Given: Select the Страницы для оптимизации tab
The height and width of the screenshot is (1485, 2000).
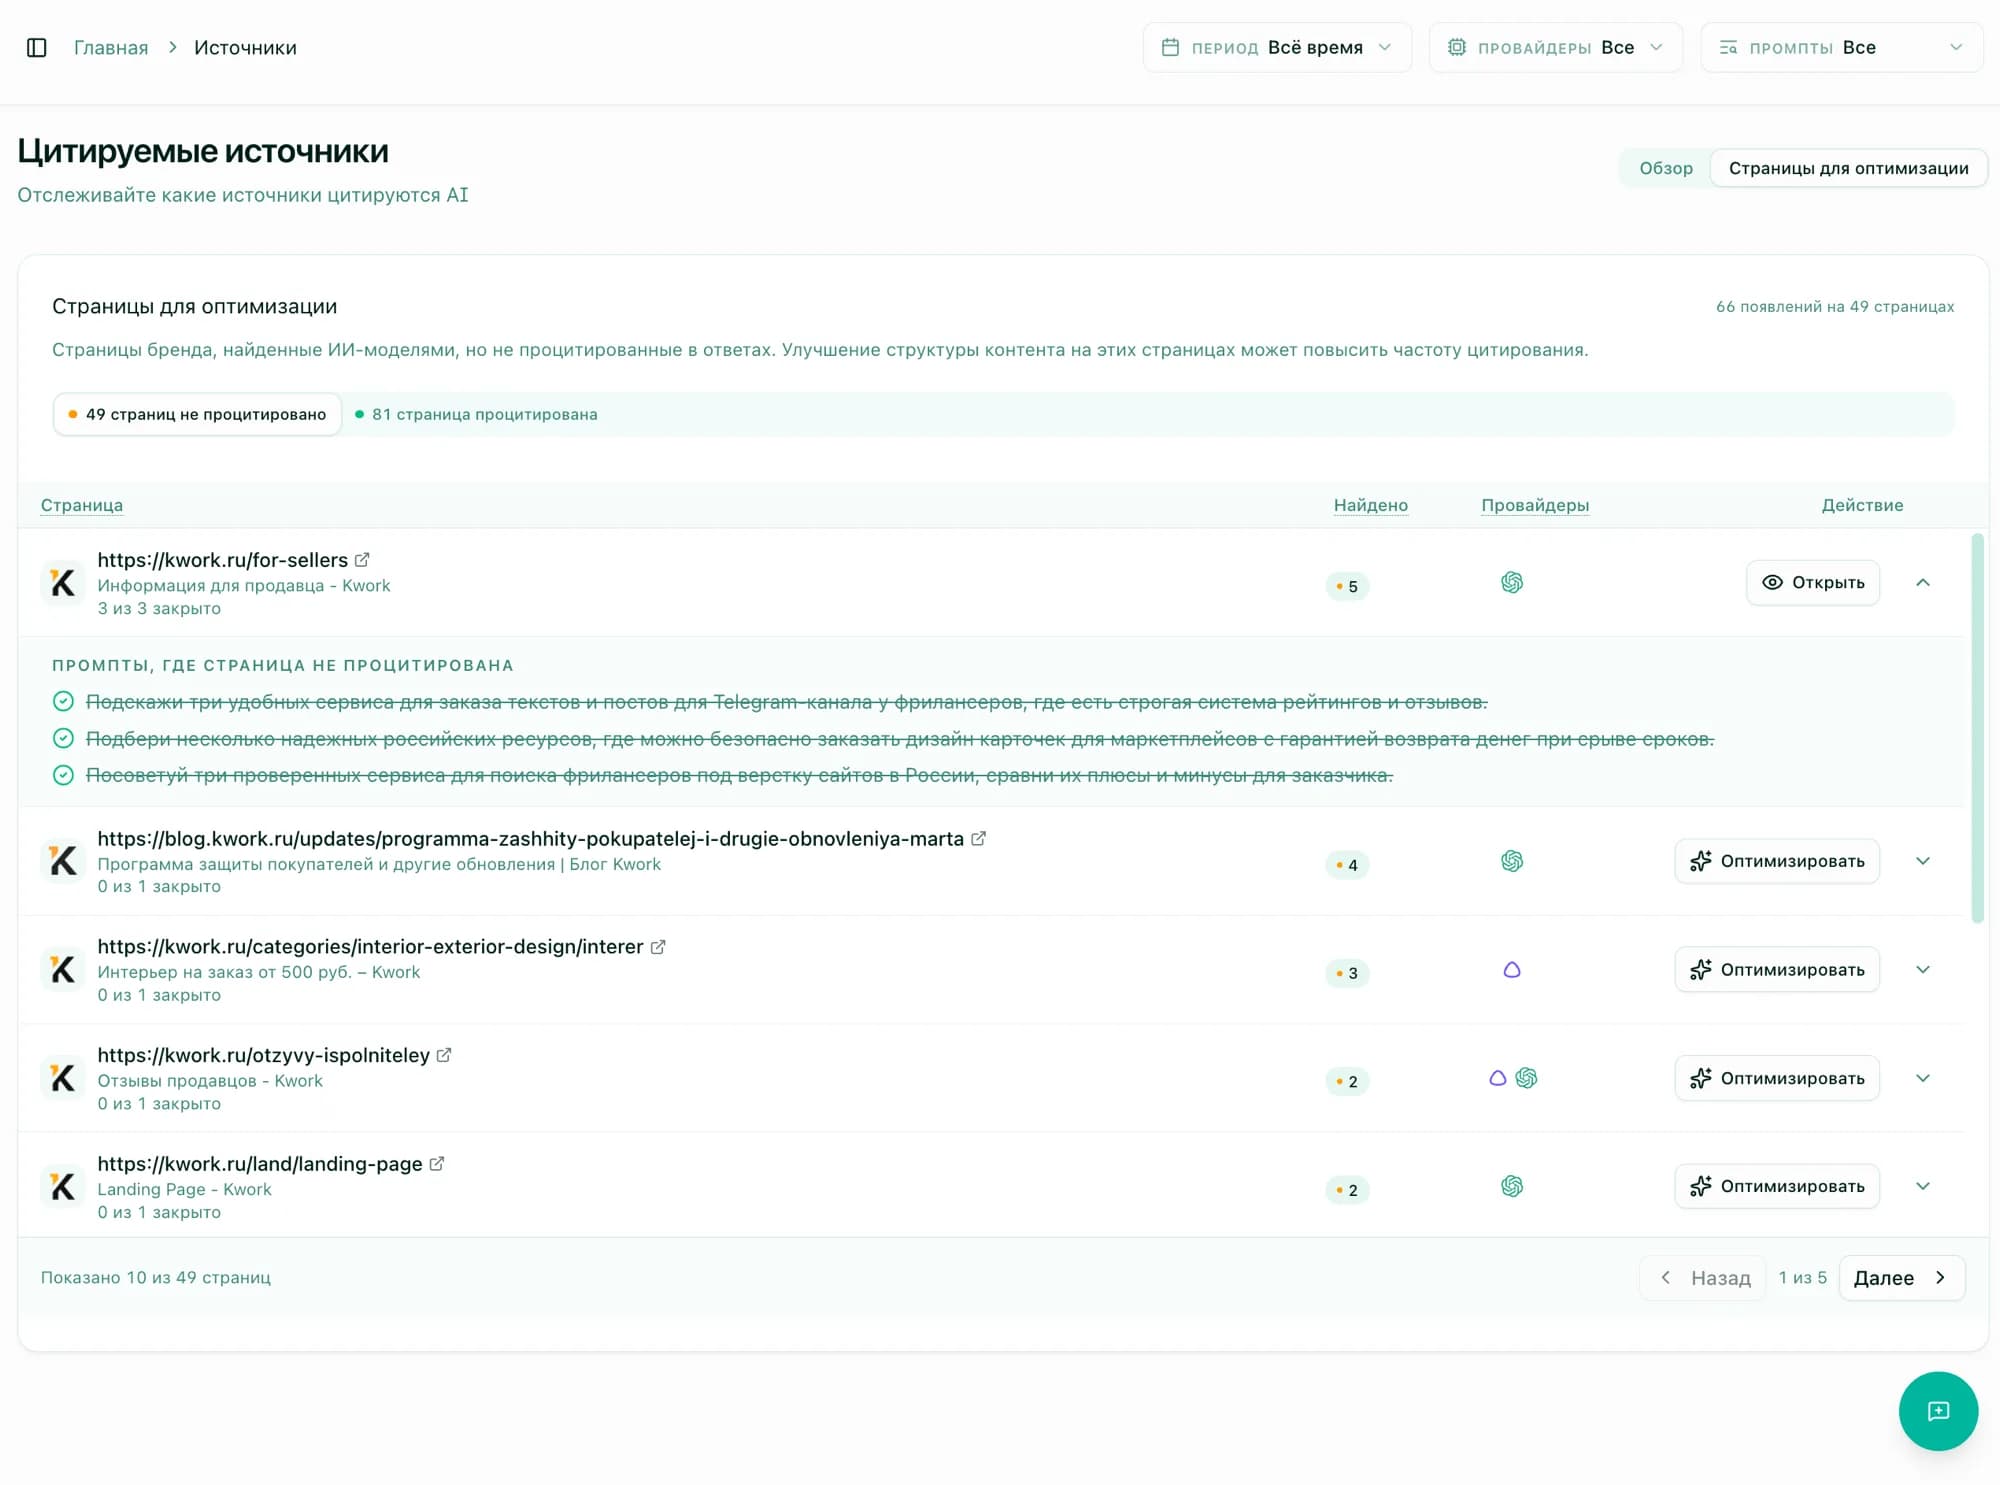Looking at the screenshot, I should pyautogui.click(x=1848, y=168).
